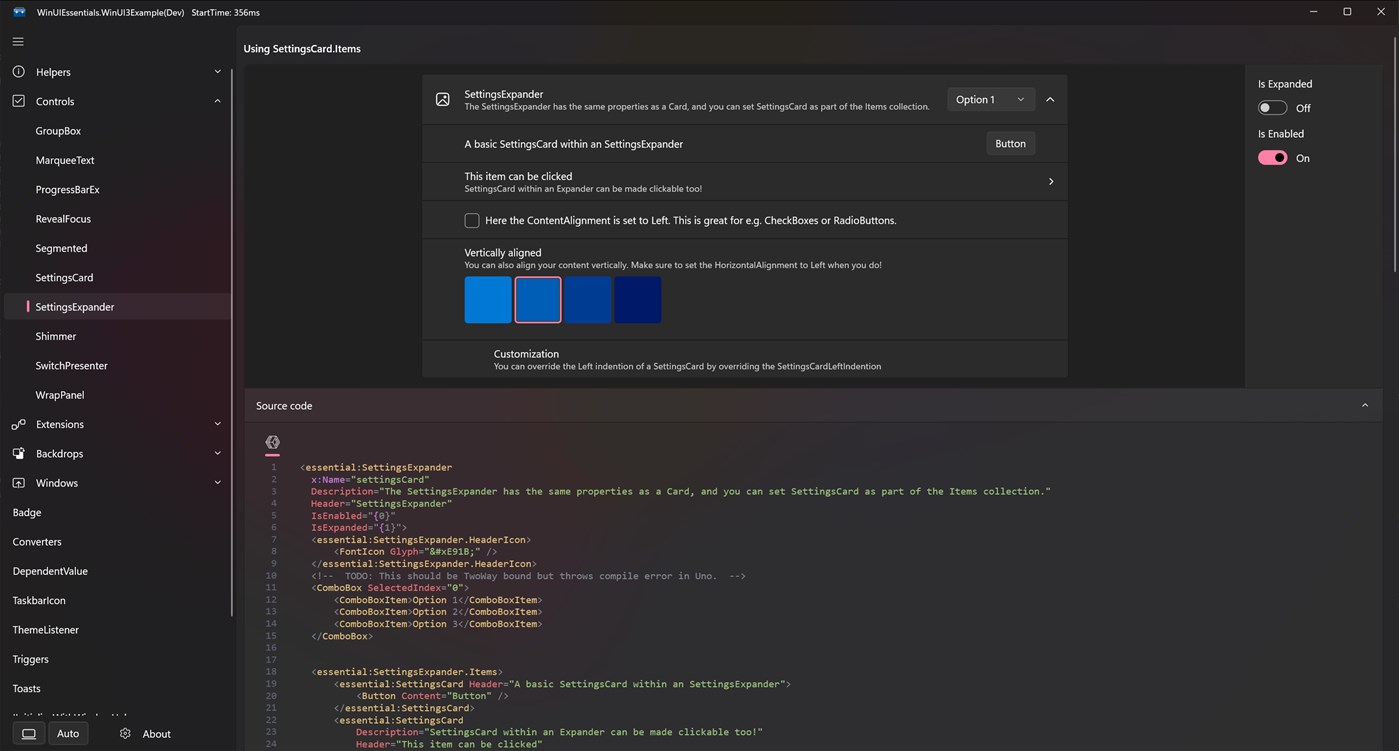Image resolution: width=1399 pixels, height=751 pixels.
Task: Click the 'Source code' panel title
Action: coord(284,406)
